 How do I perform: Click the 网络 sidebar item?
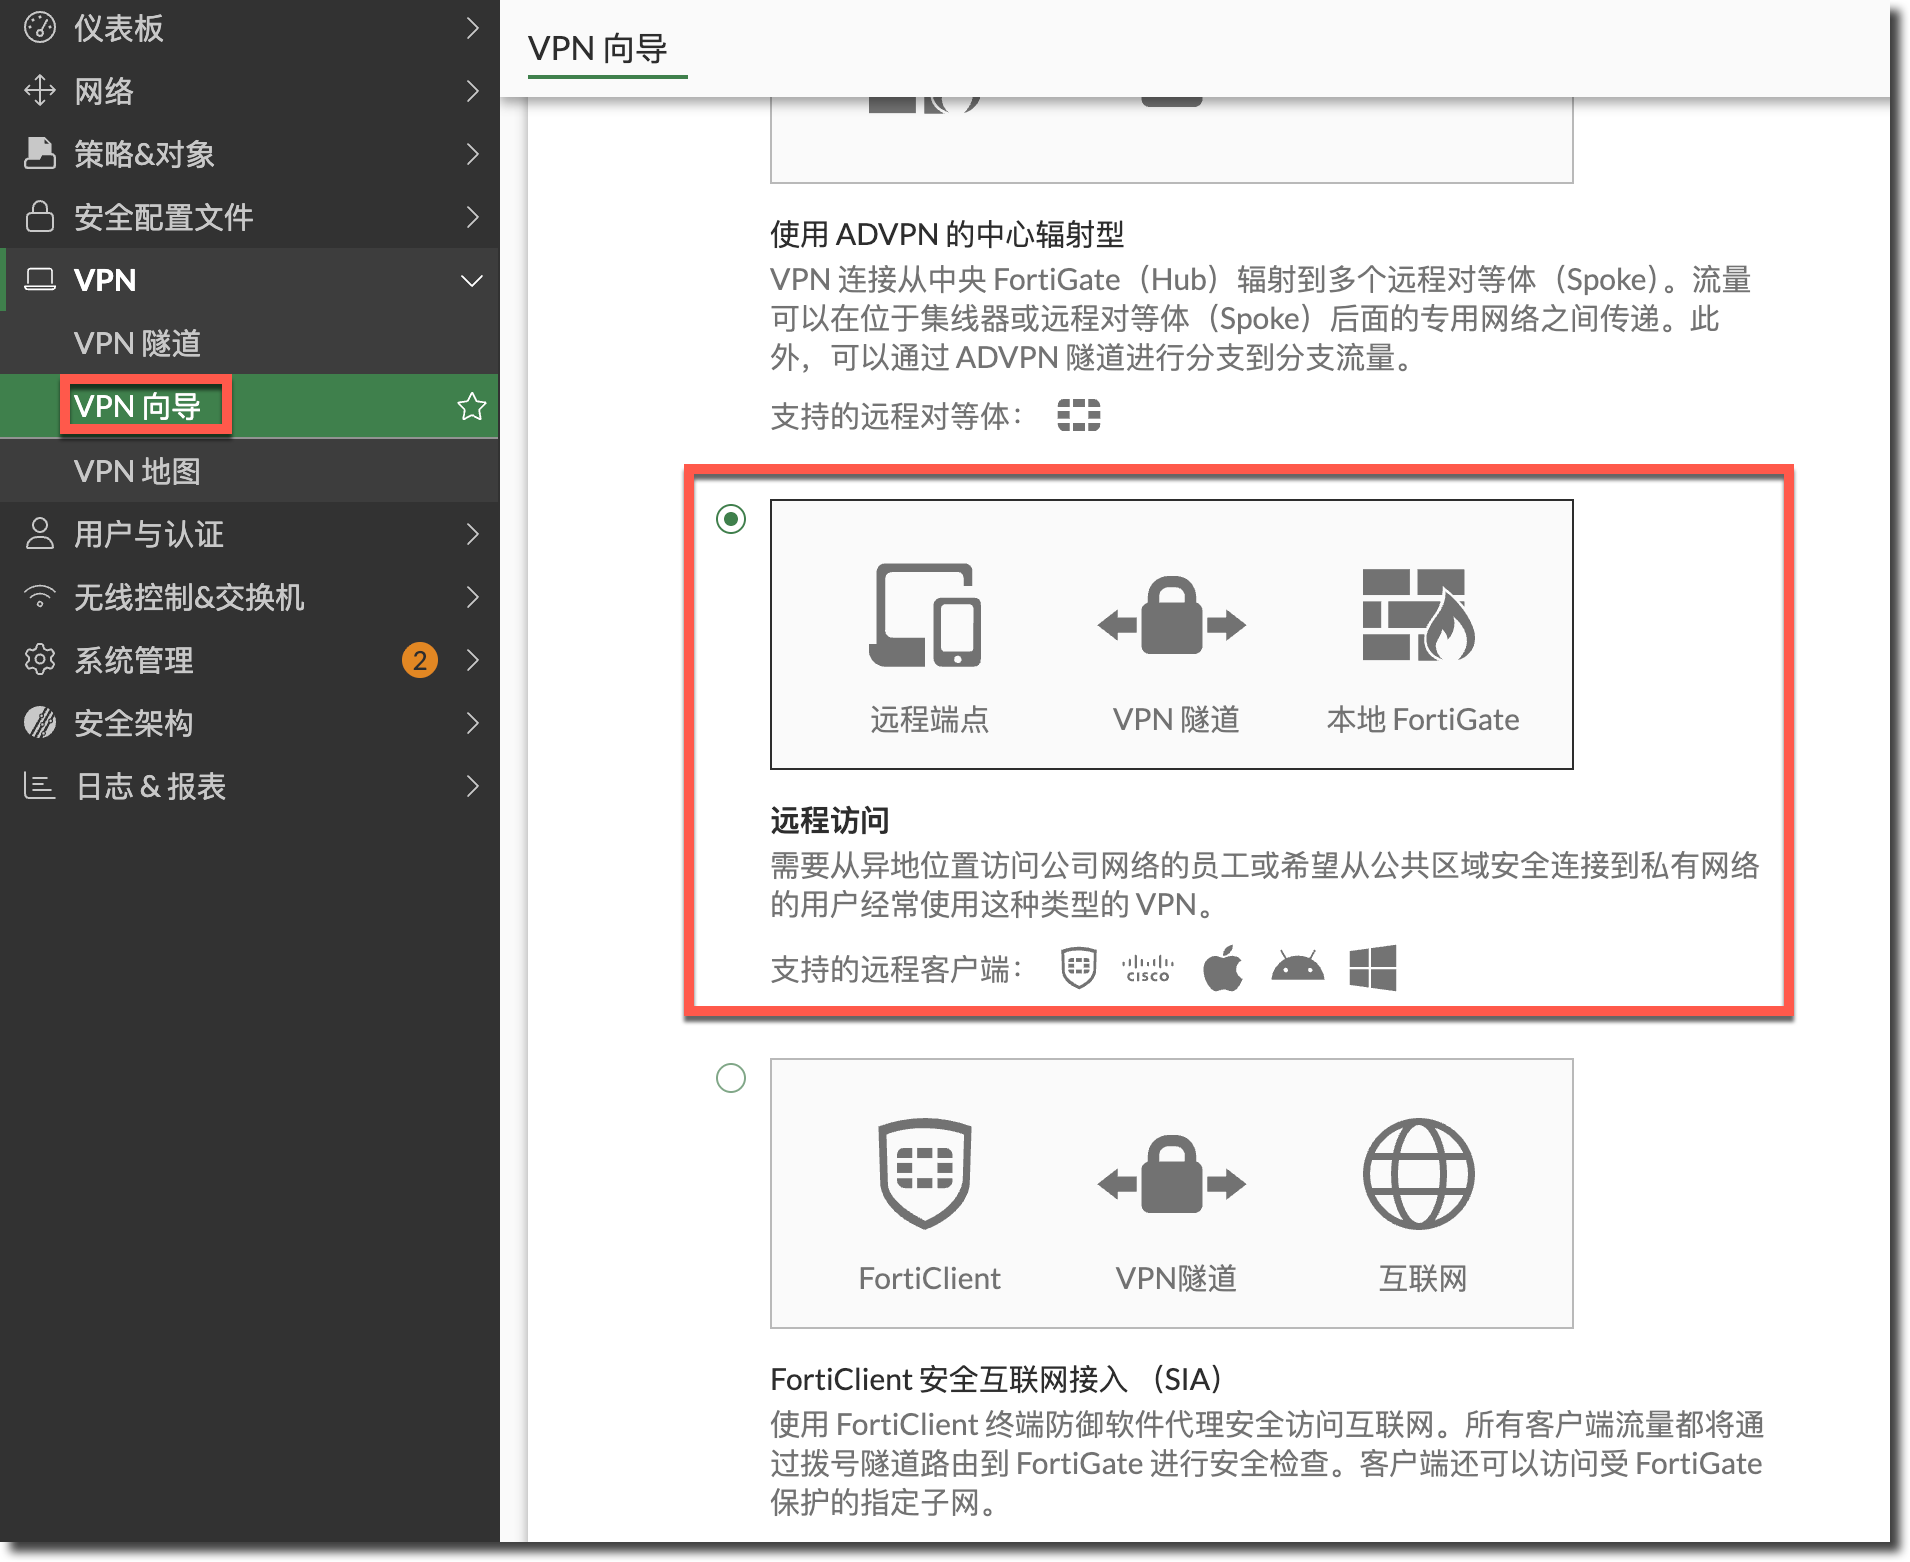click(104, 91)
